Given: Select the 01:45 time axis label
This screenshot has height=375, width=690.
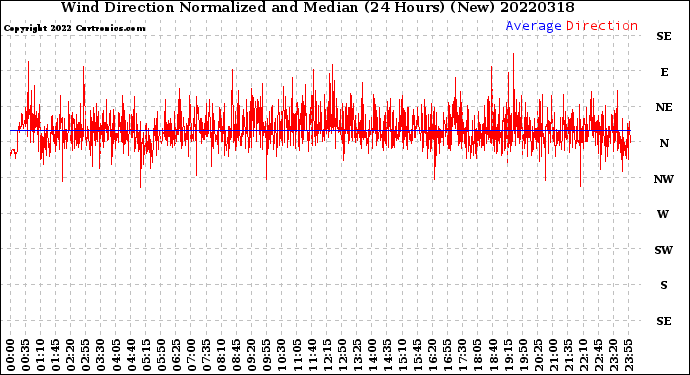Looking at the screenshot, I should [56, 355].
